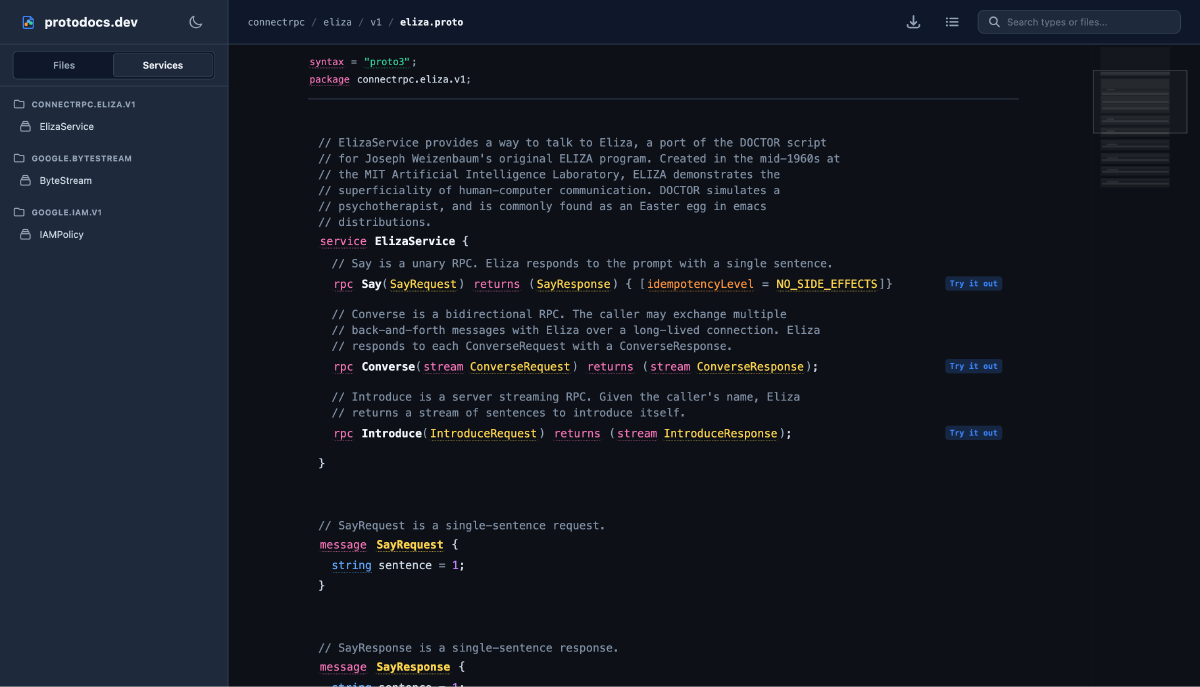This screenshot has width=1200, height=687.
Task: Focus the Search types or files field
Action: pyautogui.click(x=1079, y=22)
